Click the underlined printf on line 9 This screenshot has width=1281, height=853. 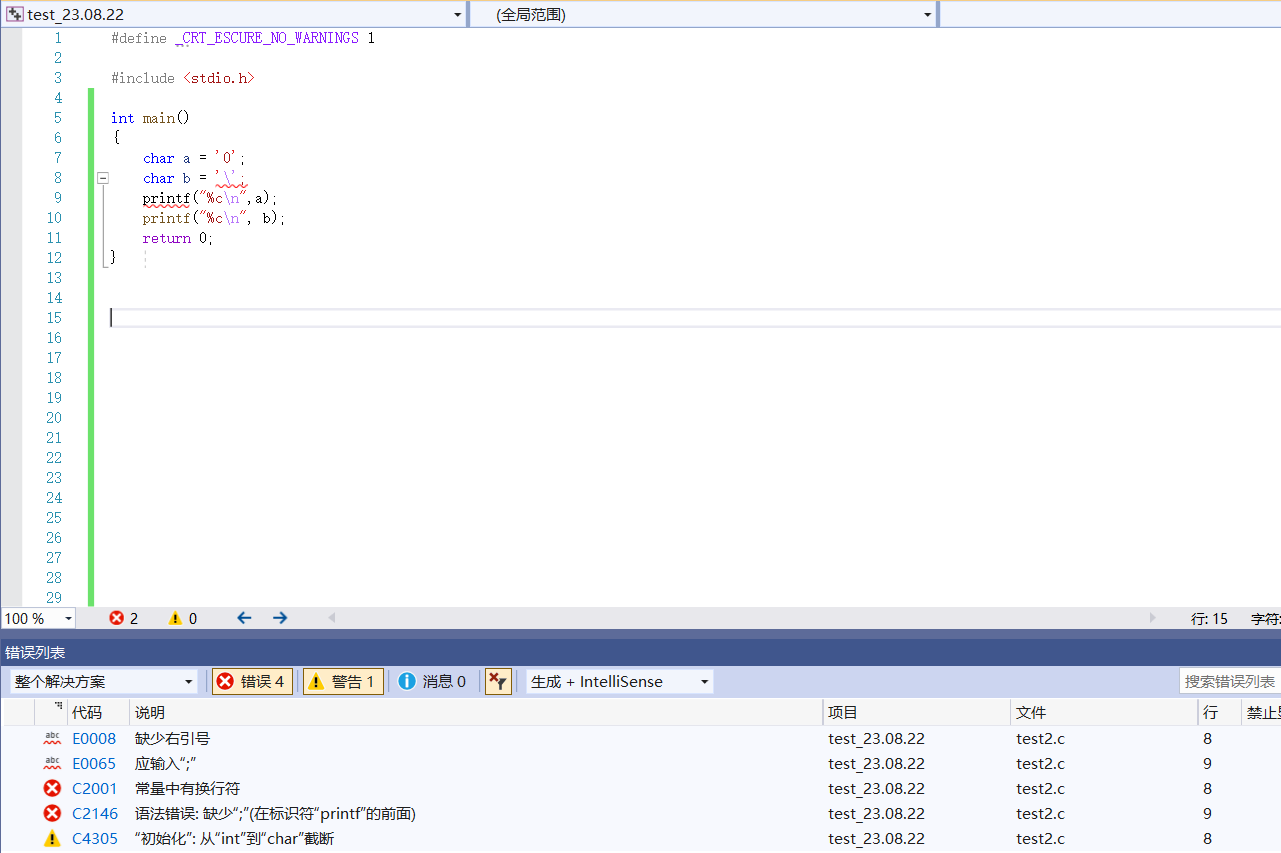pyautogui.click(x=166, y=198)
